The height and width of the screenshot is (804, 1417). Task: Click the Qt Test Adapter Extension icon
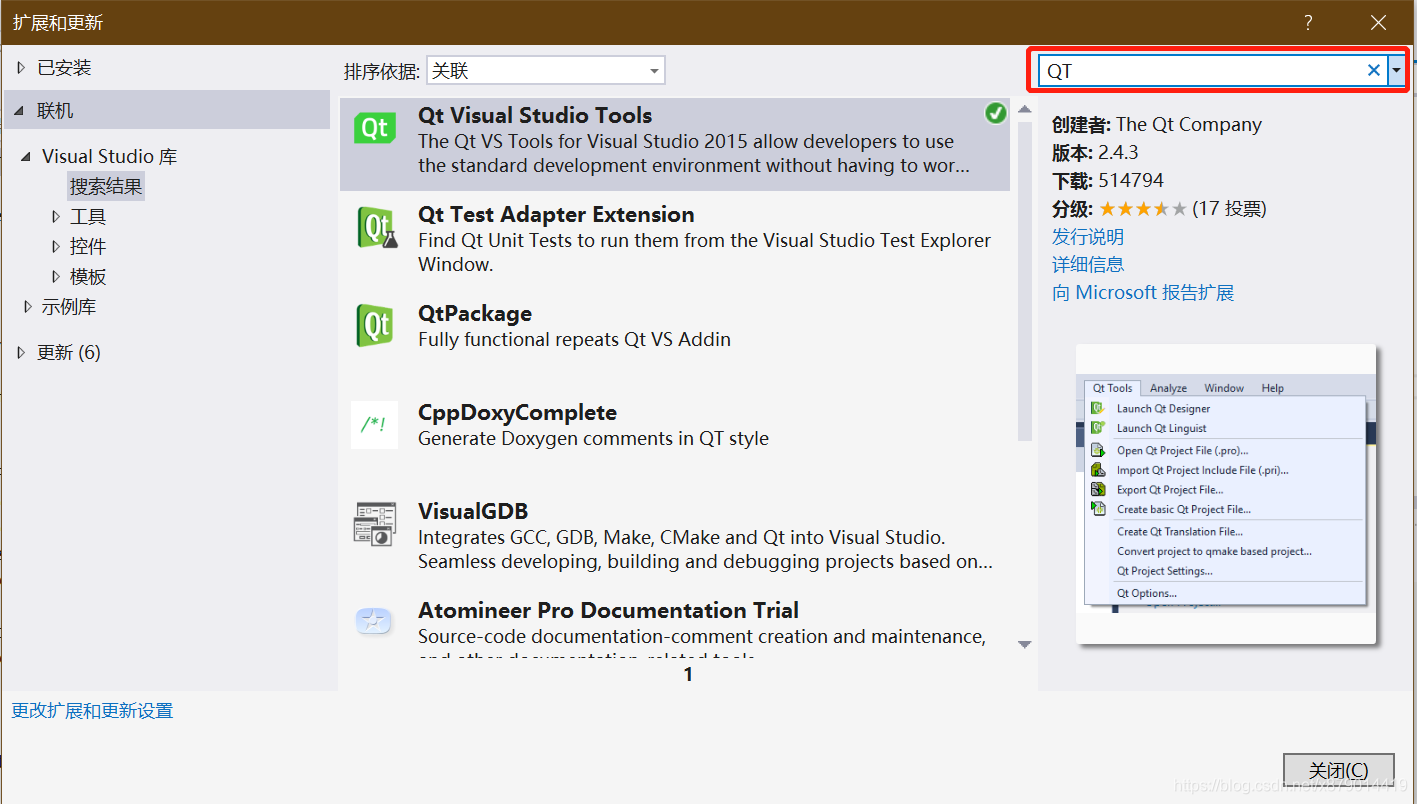377,227
